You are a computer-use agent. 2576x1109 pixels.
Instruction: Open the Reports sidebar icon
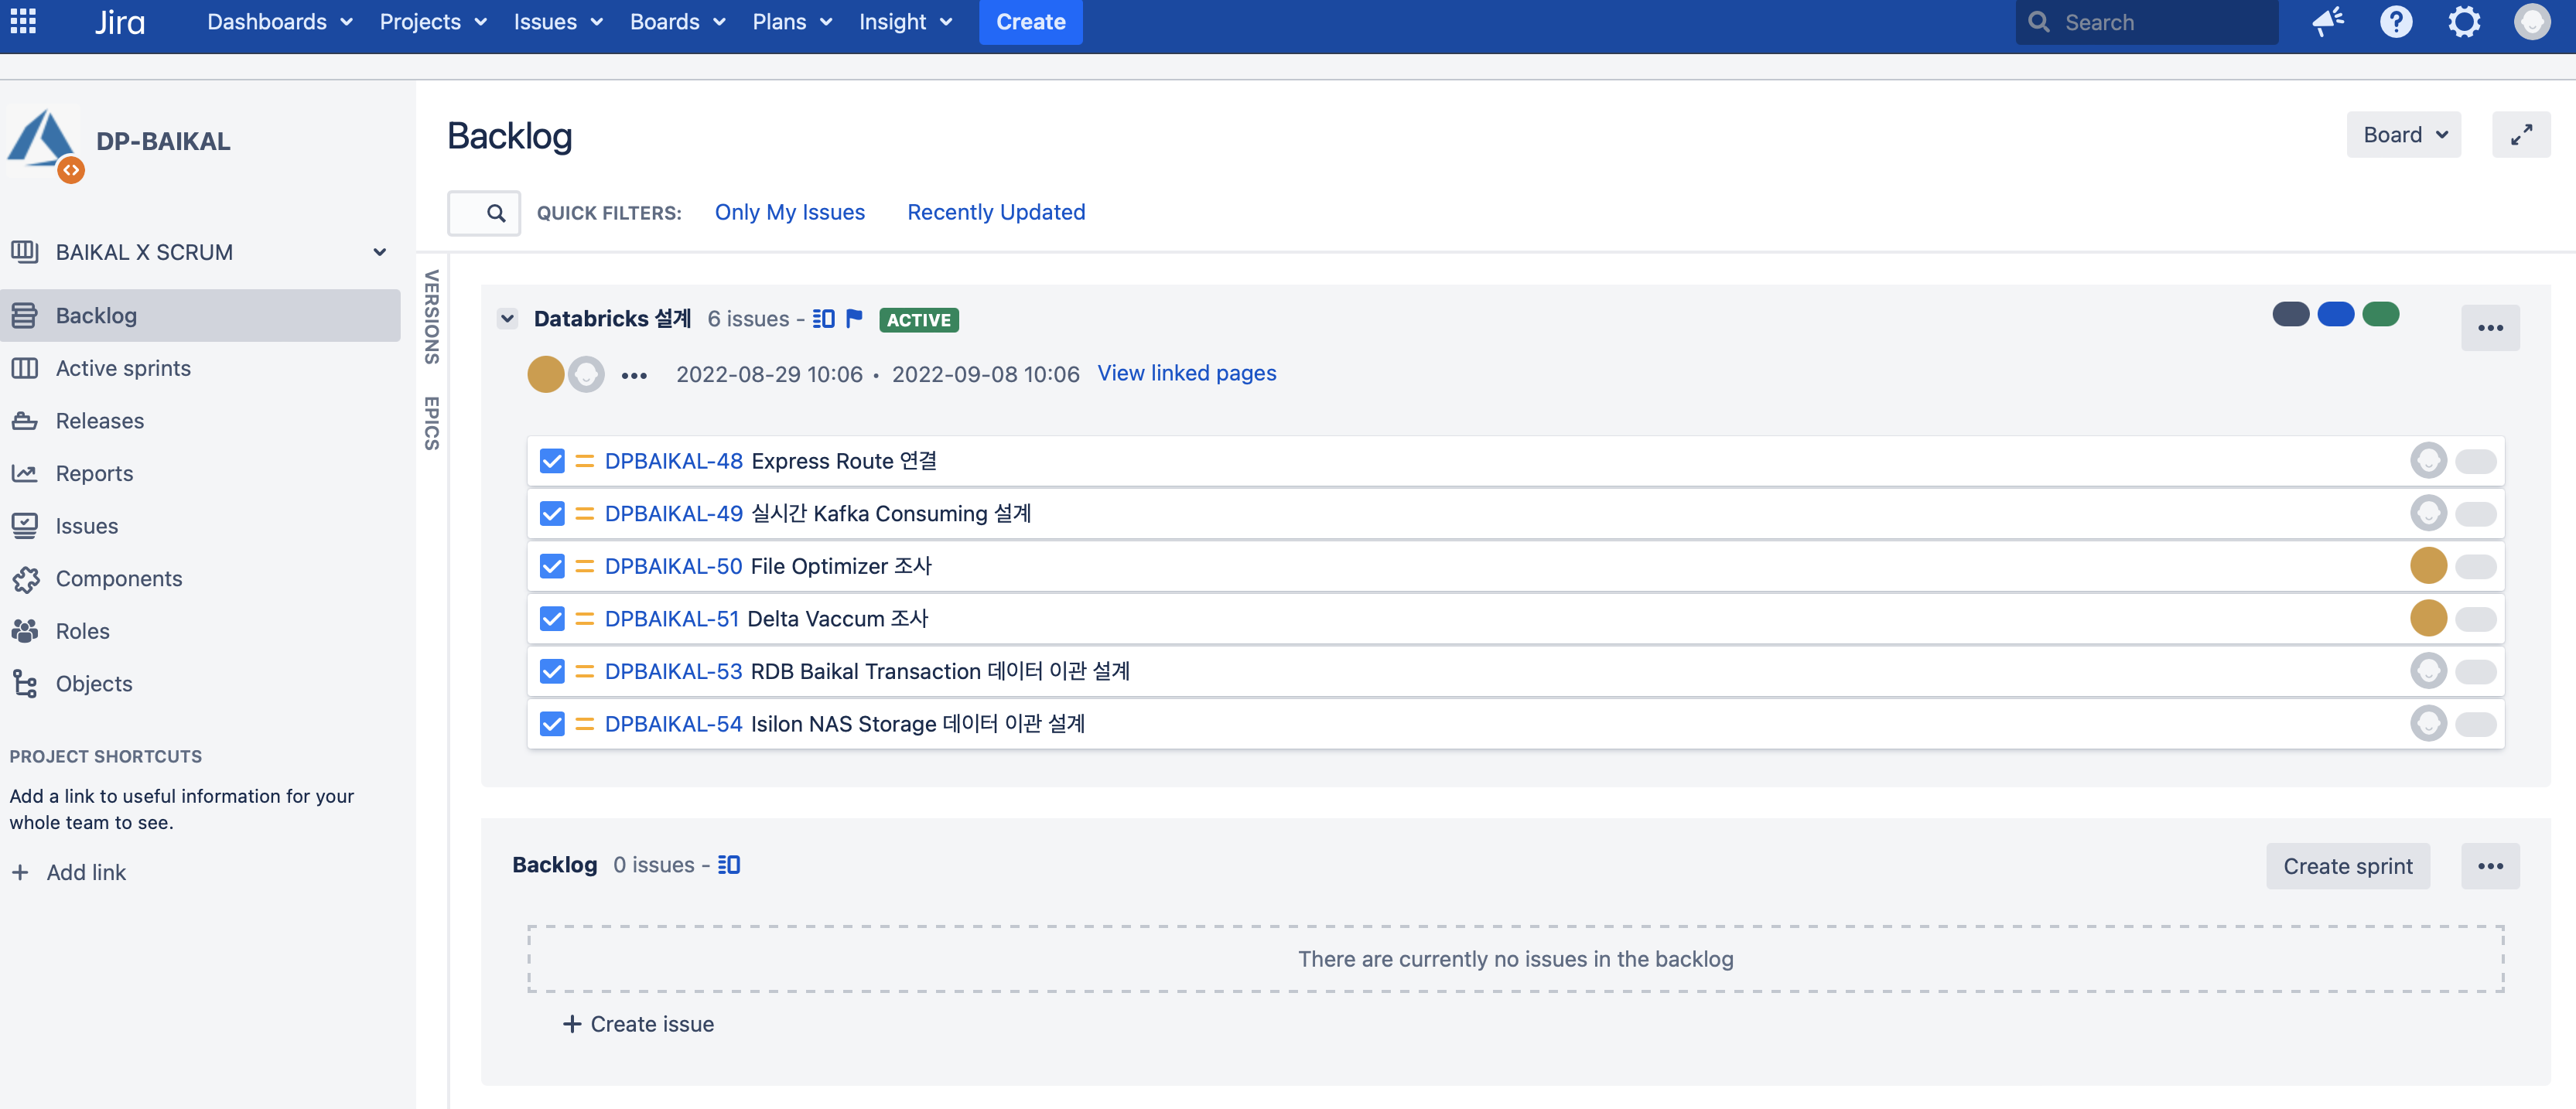point(25,473)
